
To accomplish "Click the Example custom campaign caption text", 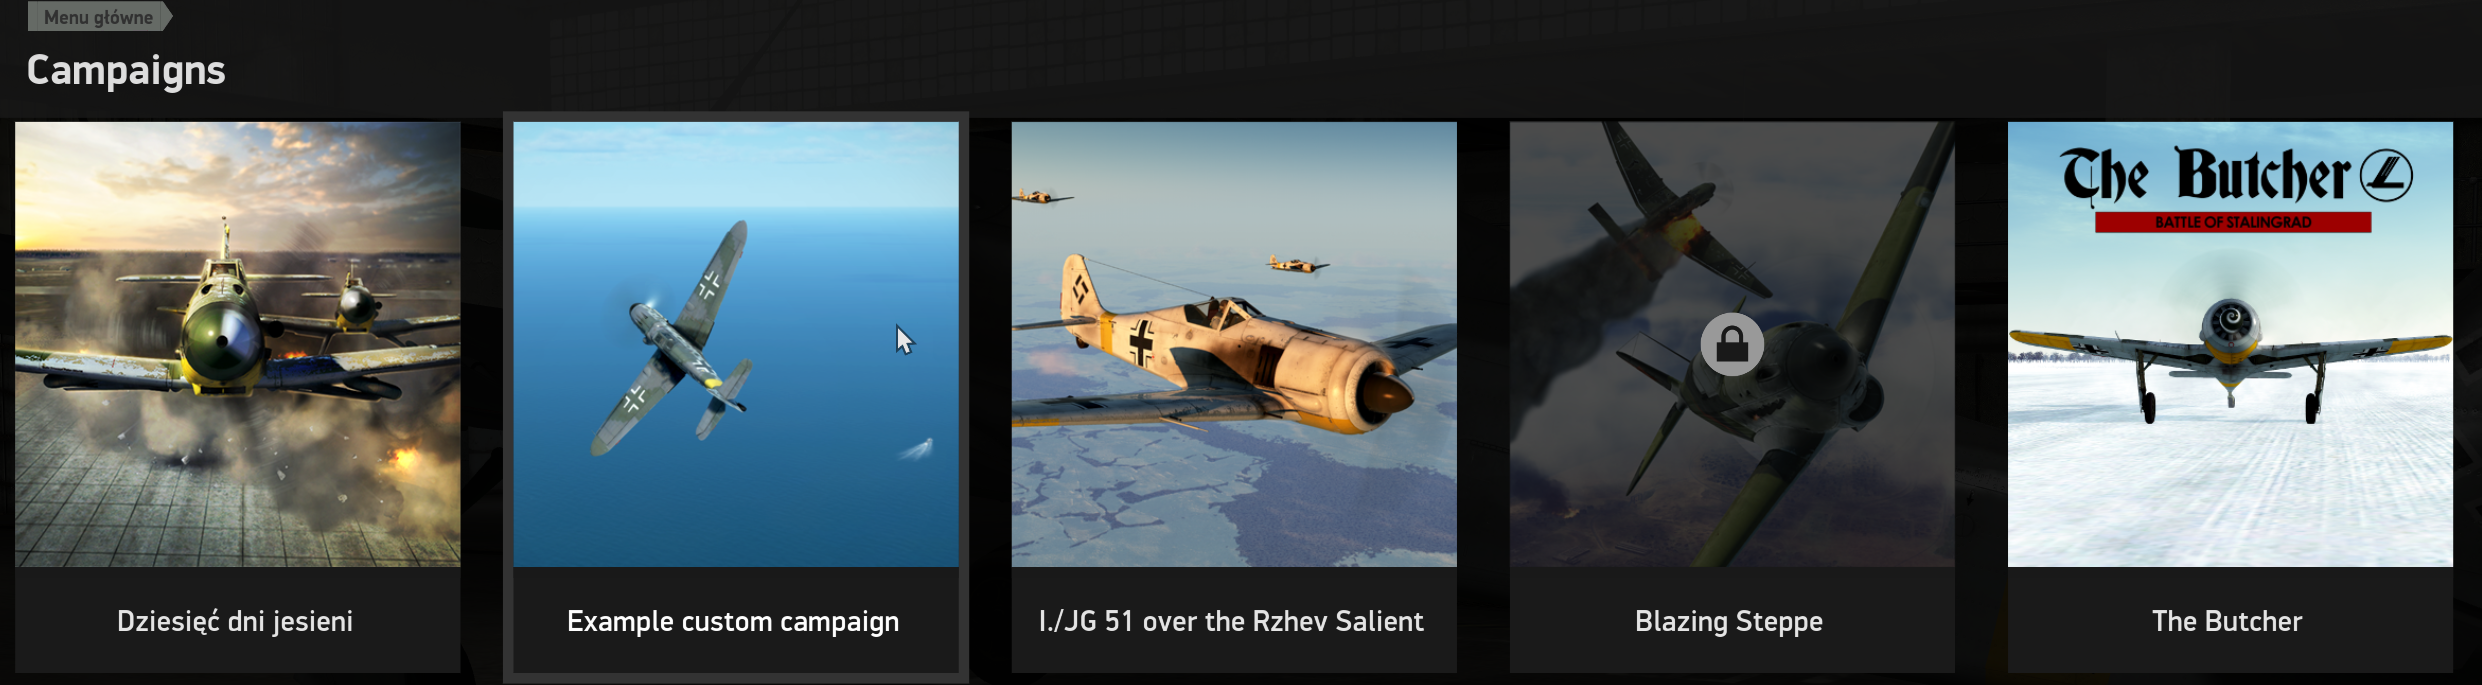I will pos(733,622).
